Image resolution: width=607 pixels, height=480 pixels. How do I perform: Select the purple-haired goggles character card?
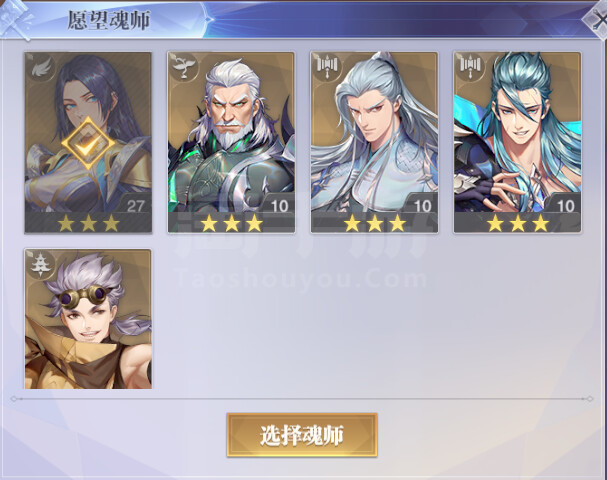coord(88,319)
